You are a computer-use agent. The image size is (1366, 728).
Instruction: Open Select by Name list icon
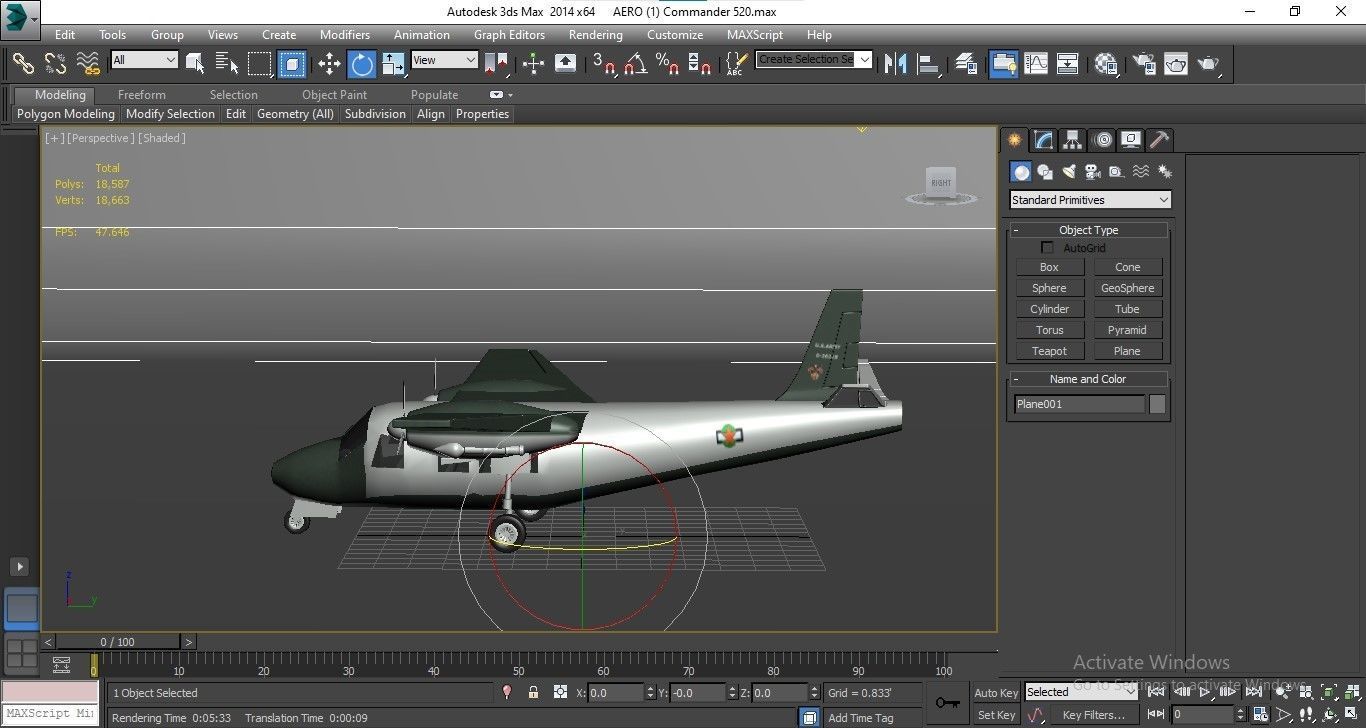(227, 63)
